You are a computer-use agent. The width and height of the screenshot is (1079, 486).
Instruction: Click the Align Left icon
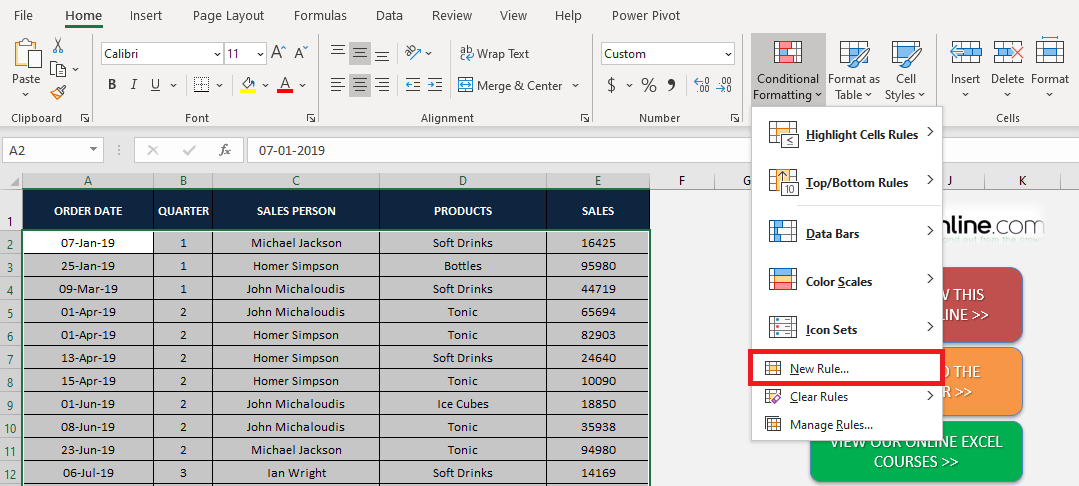click(338, 85)
